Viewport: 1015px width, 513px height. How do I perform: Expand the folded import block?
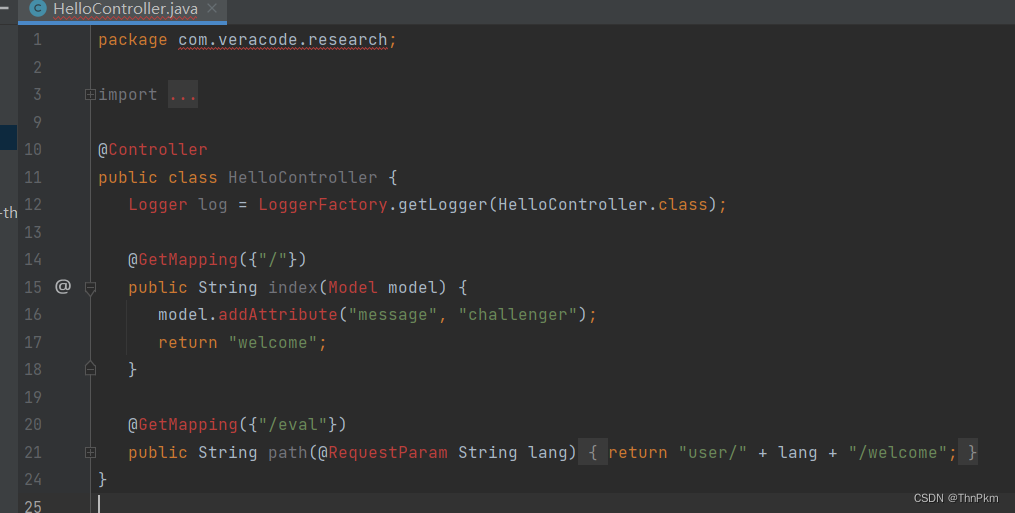90,95
